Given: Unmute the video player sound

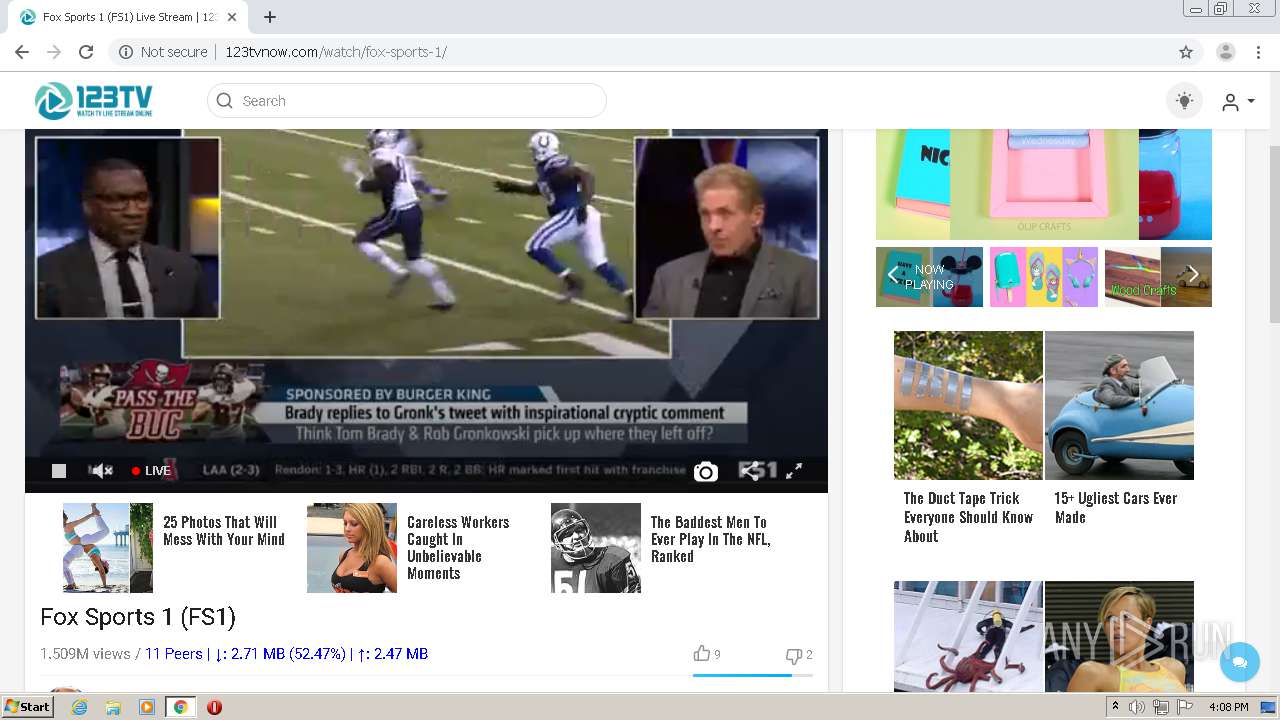Looking at the screenshot, I should coord(102,471).
